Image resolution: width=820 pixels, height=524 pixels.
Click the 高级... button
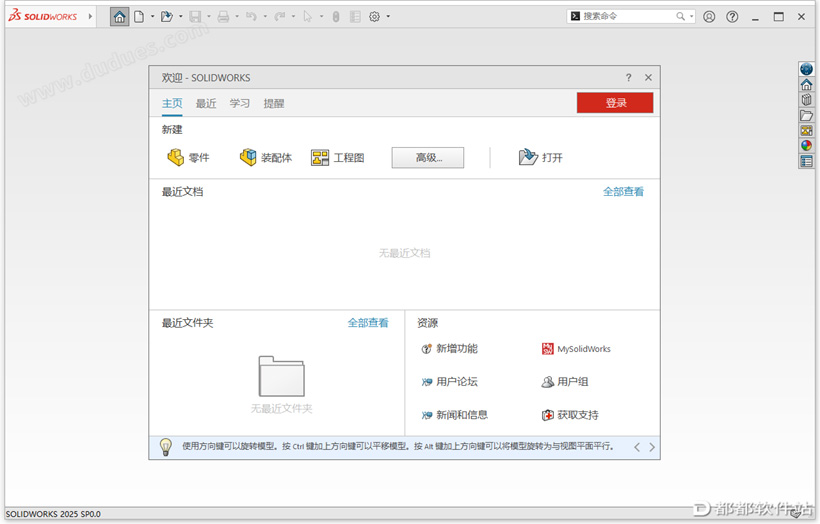428,157
